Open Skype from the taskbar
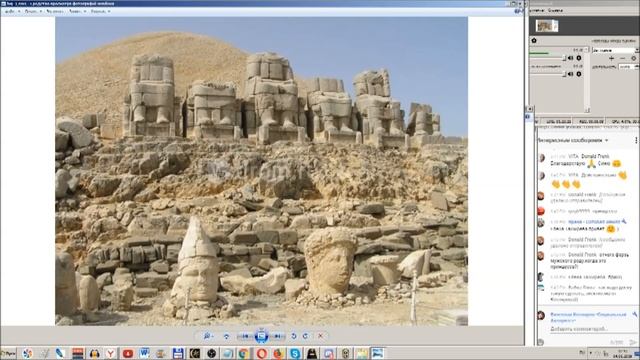 [x=295, y=353]
